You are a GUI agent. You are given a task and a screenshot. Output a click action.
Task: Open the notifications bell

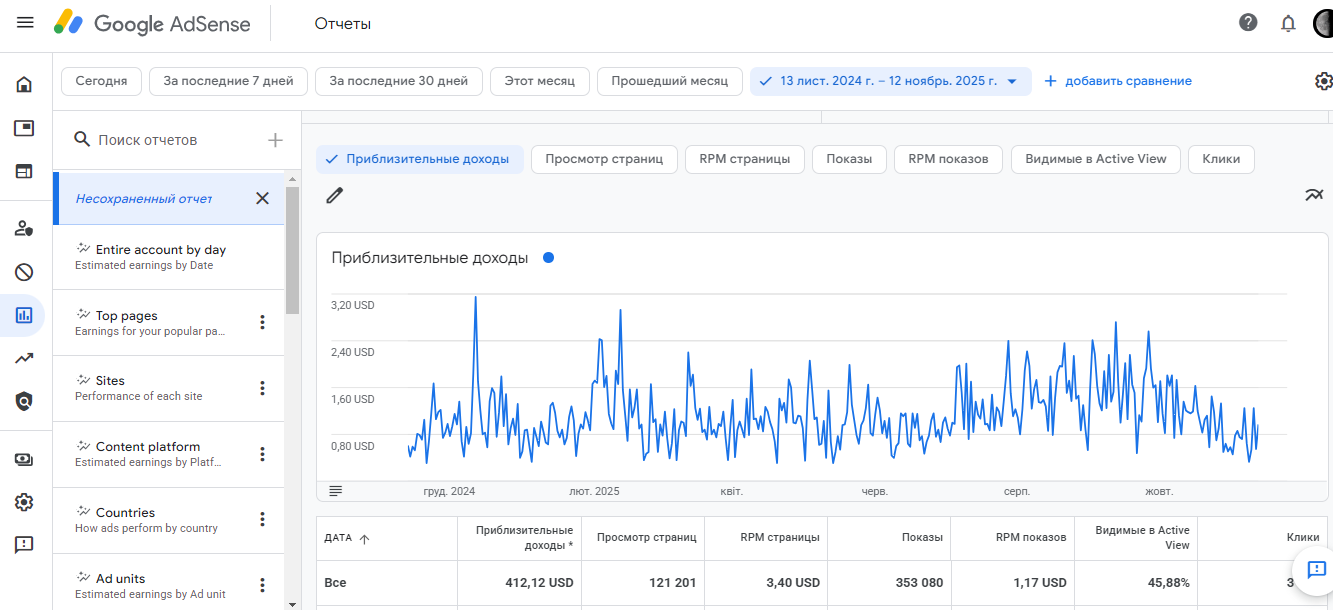click(1288, 23)
